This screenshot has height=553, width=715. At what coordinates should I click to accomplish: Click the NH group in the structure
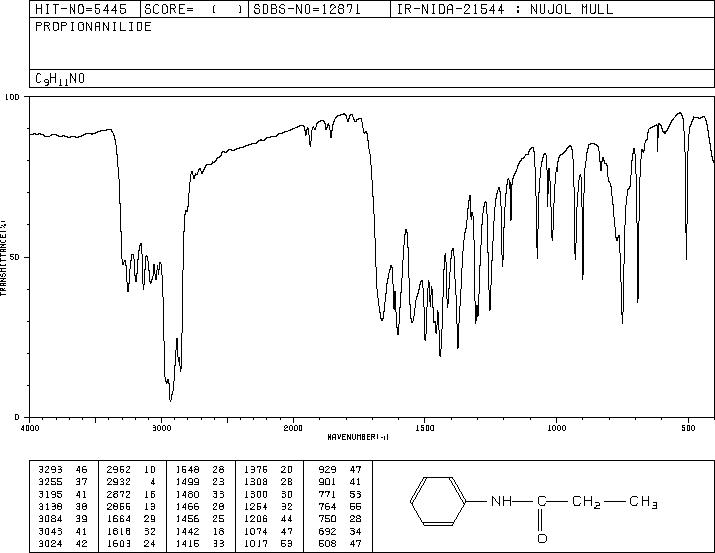(502, 502)
